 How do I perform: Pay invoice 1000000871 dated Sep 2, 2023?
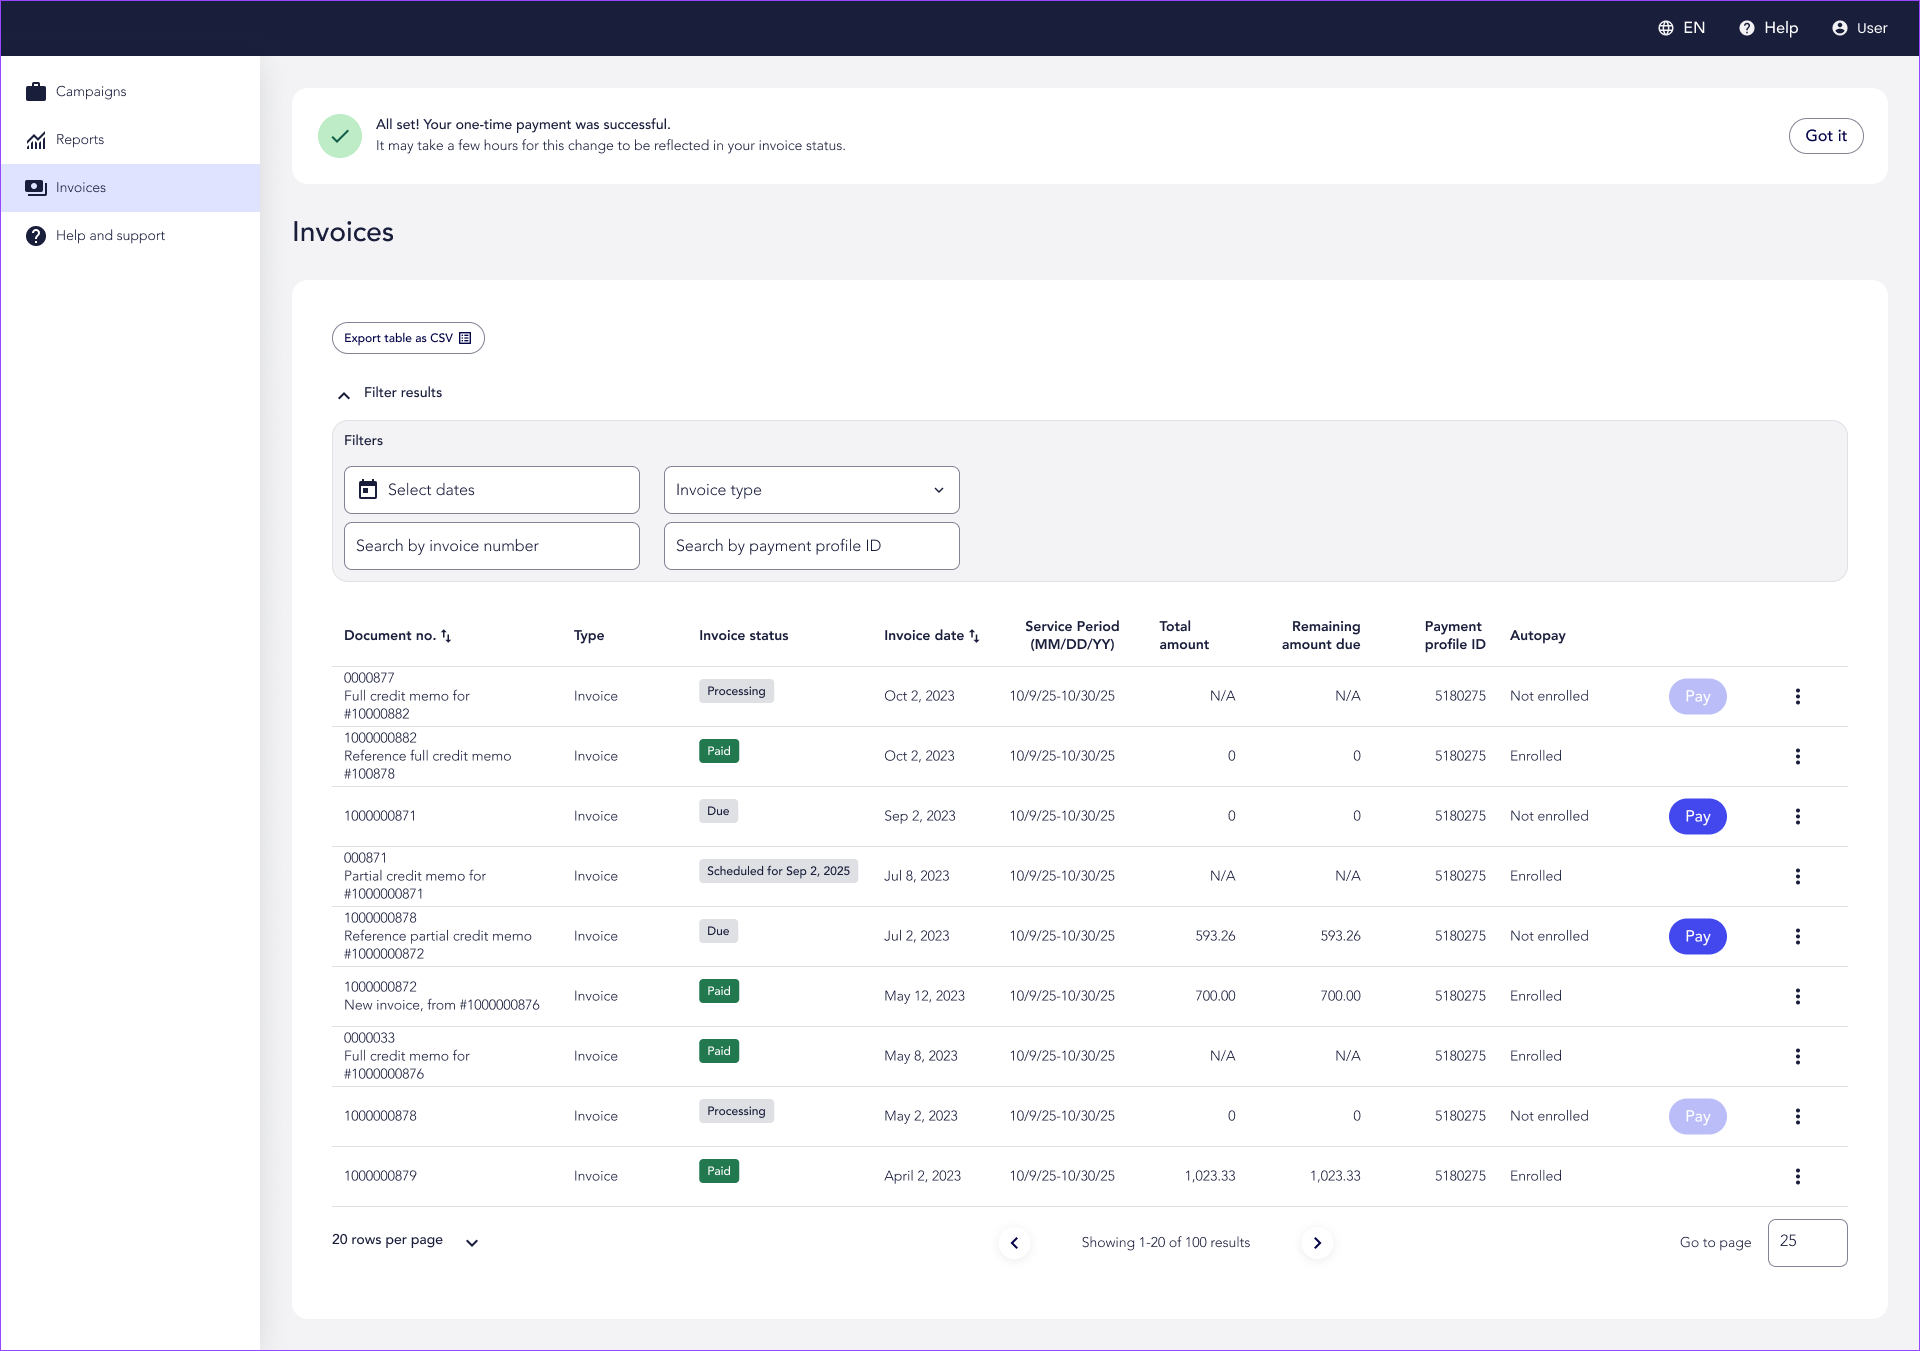[1697, 816]
